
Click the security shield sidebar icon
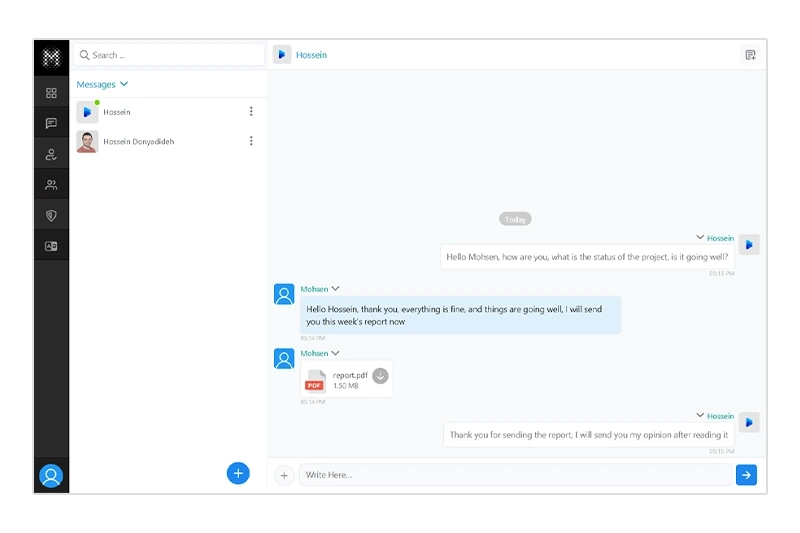tap(51, 215)
